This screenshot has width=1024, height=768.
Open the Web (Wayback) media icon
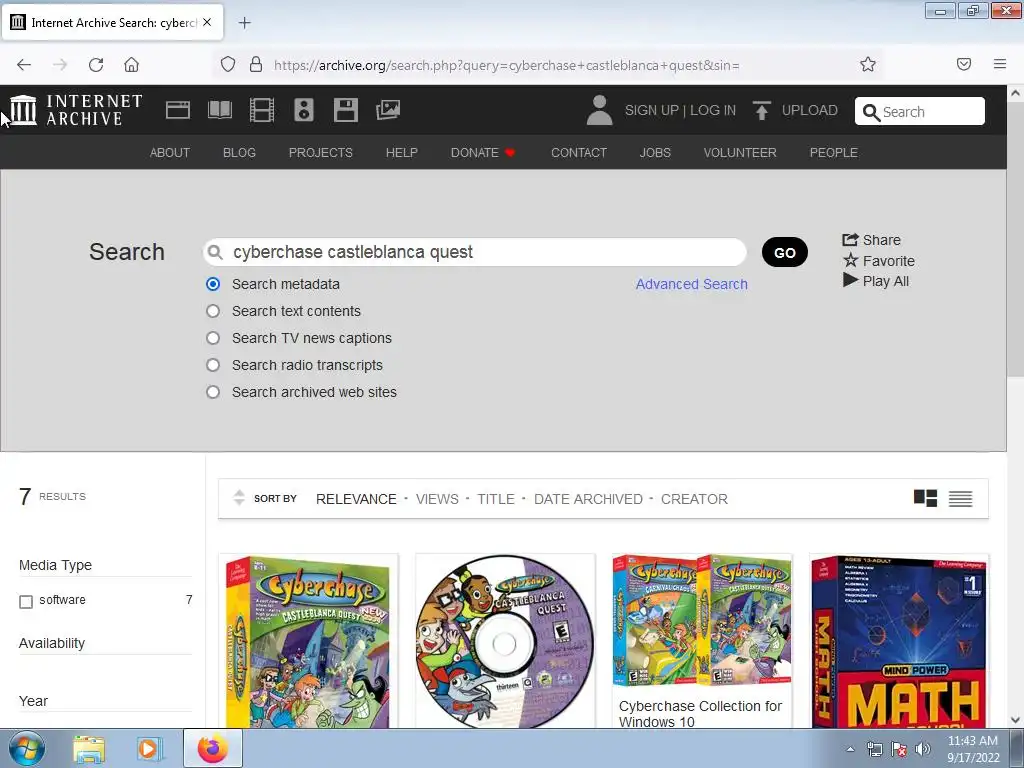click(178, 110)
